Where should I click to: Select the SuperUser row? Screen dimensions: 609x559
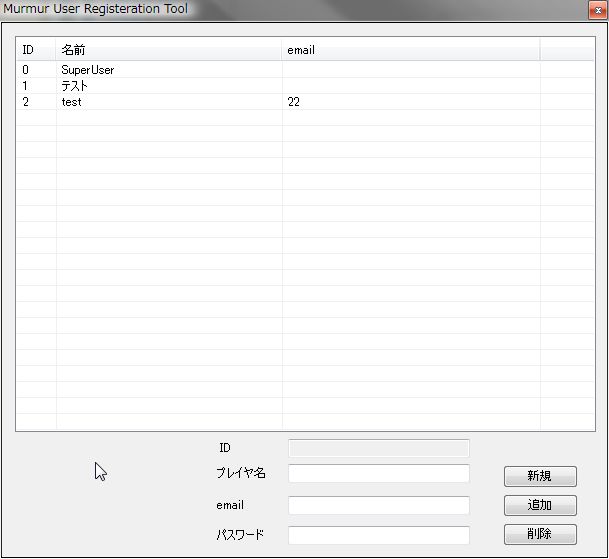pyautogui.click(x=305, y=70)
